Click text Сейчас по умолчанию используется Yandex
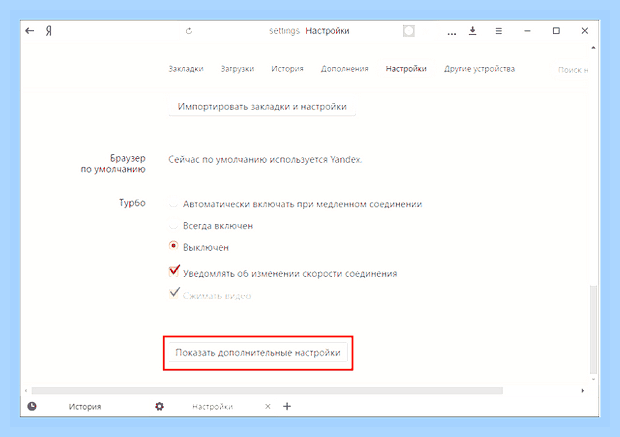This screenshot has width=620, height=437. point(265,159)
